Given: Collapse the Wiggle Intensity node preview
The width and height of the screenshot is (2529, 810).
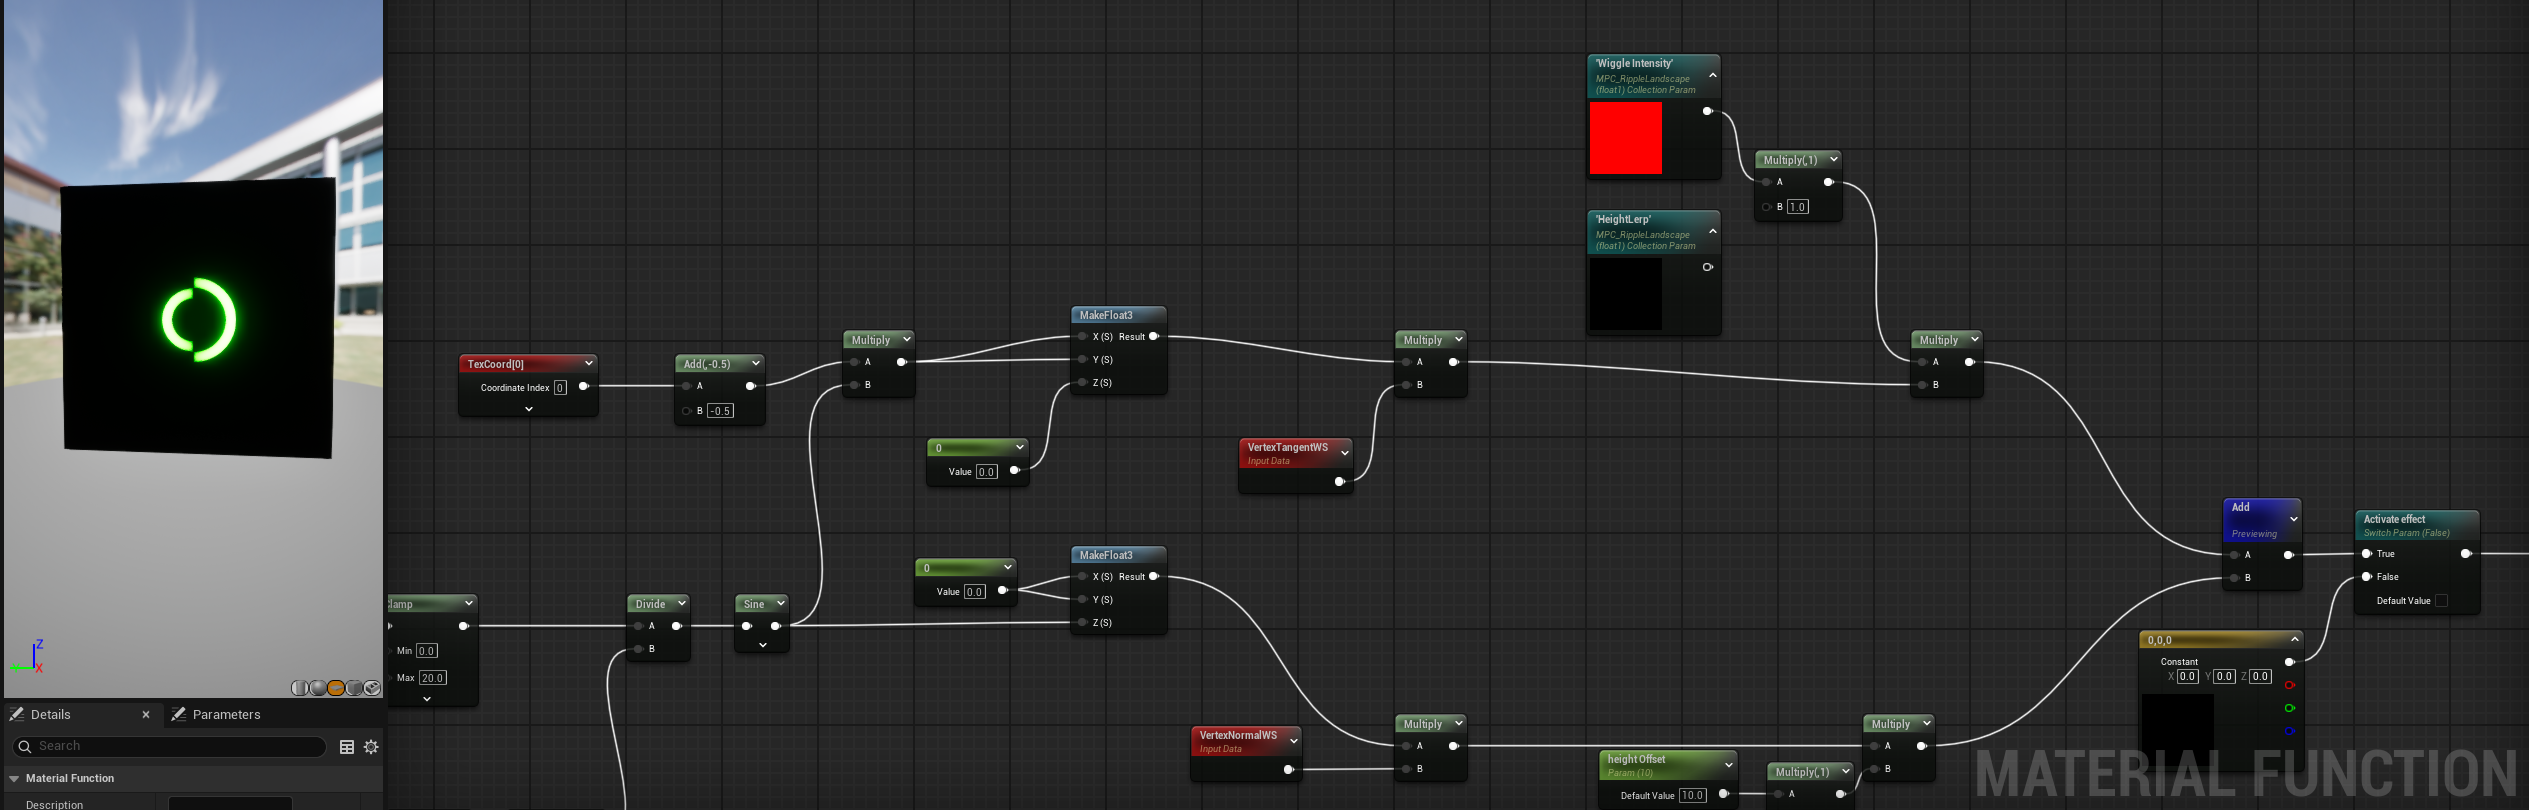Looking at the screenshot, I should pyautogui.click(x=1712, y=76).
